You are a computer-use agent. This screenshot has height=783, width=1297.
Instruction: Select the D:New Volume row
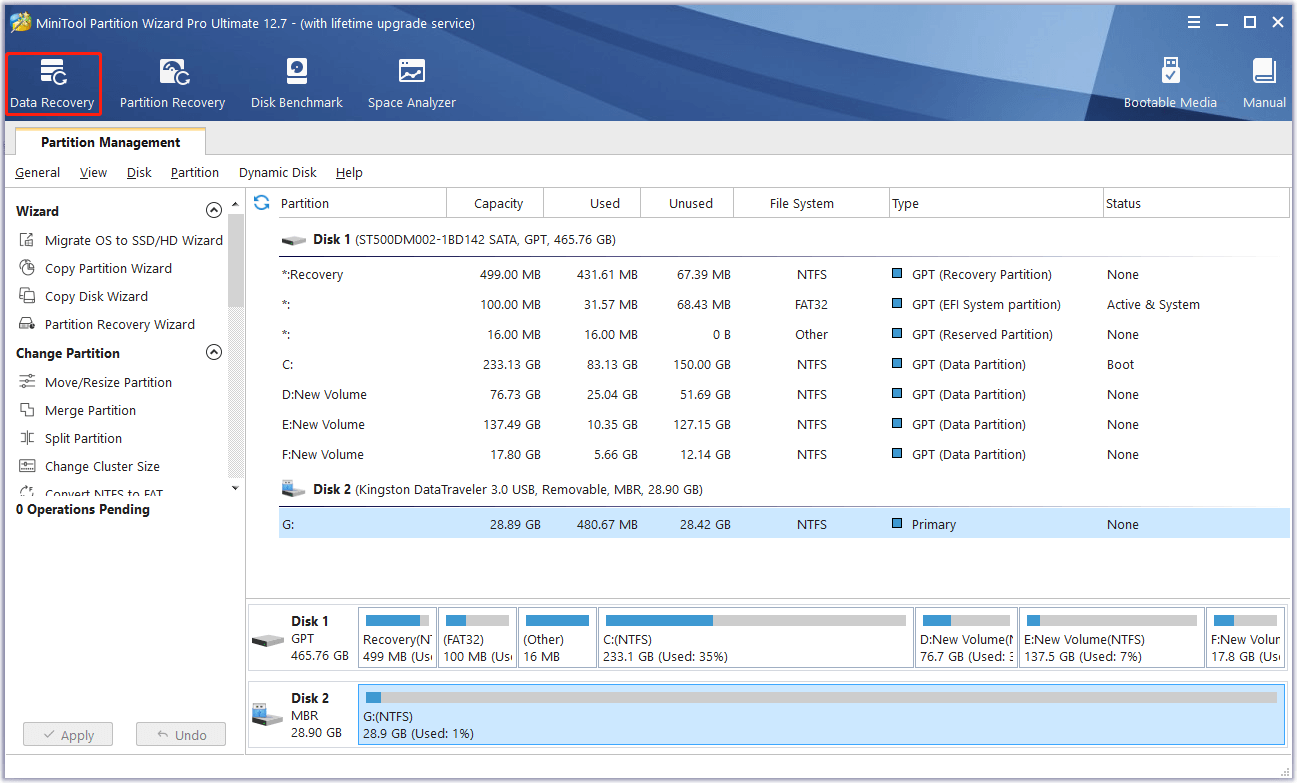[784, 394]
